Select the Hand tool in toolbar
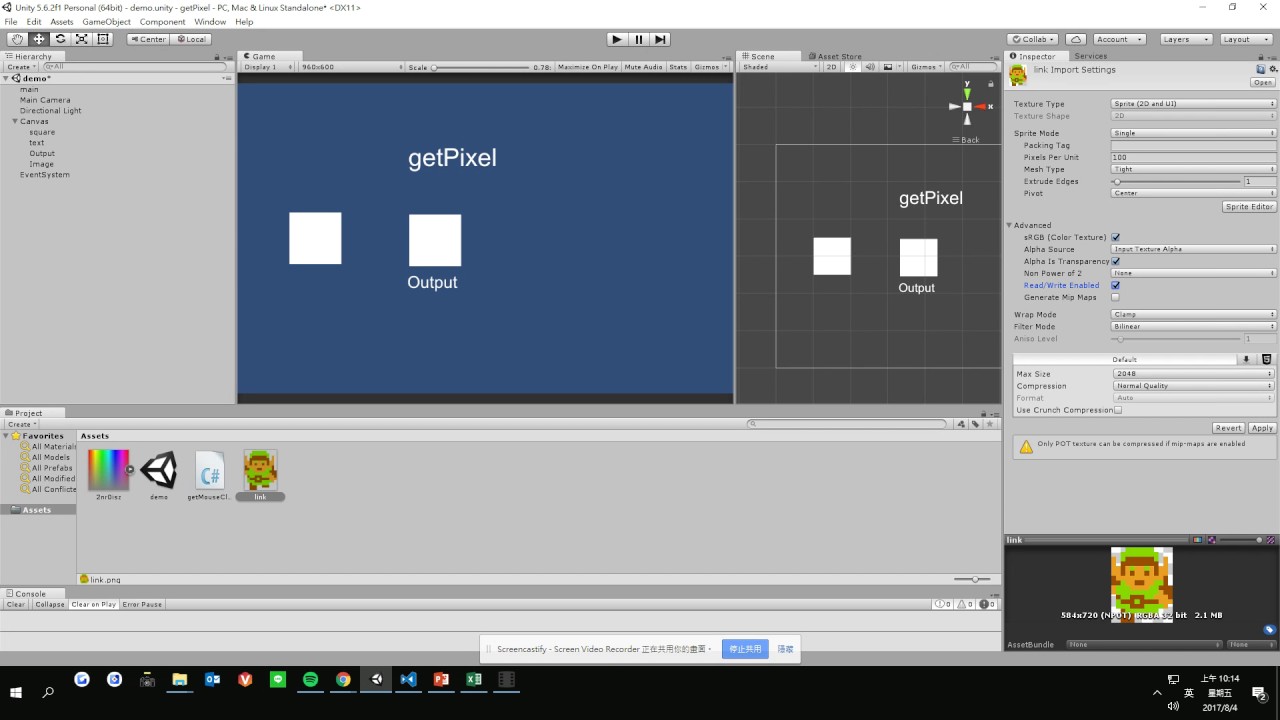 pyautogui.click(x=17, y=39)
